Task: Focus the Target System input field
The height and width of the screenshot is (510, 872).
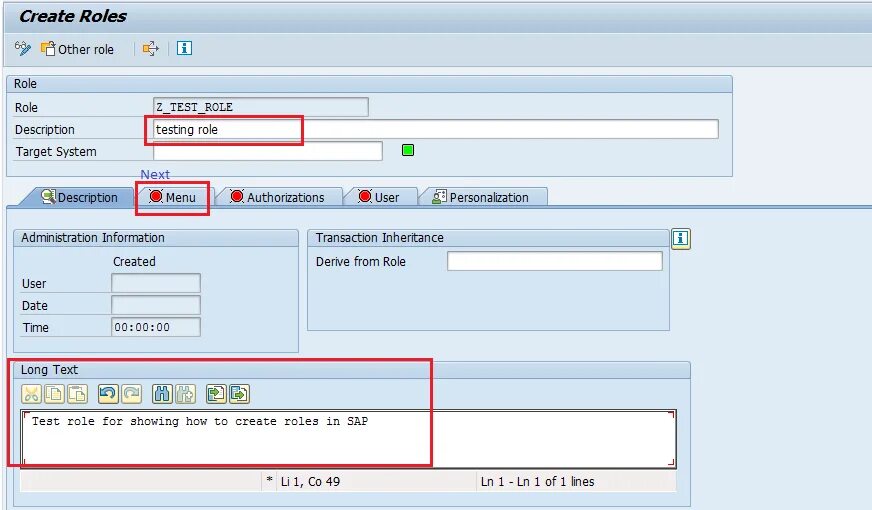Action: coord(267,151)
